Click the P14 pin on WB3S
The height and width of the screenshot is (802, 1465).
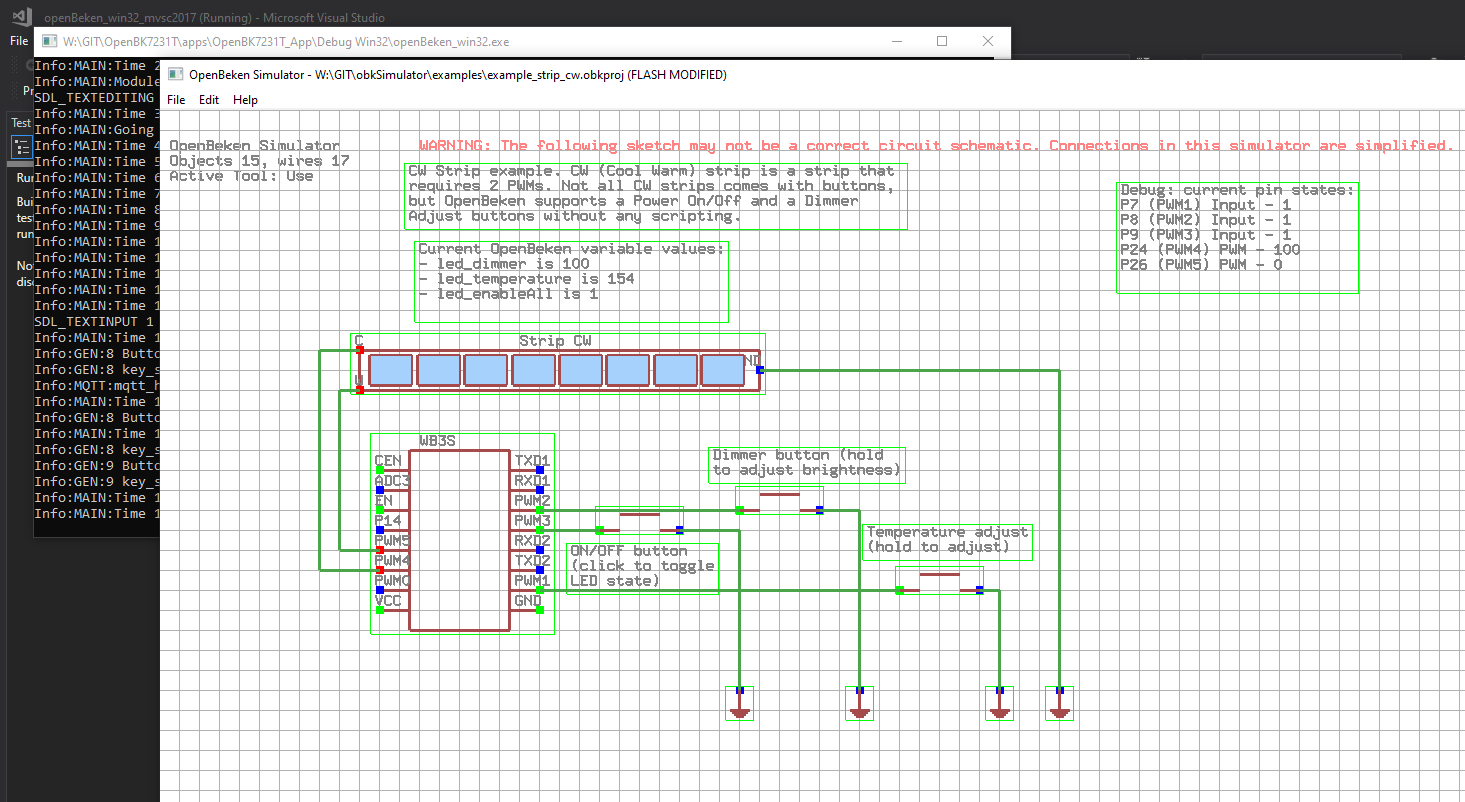[x=380, y=529]
